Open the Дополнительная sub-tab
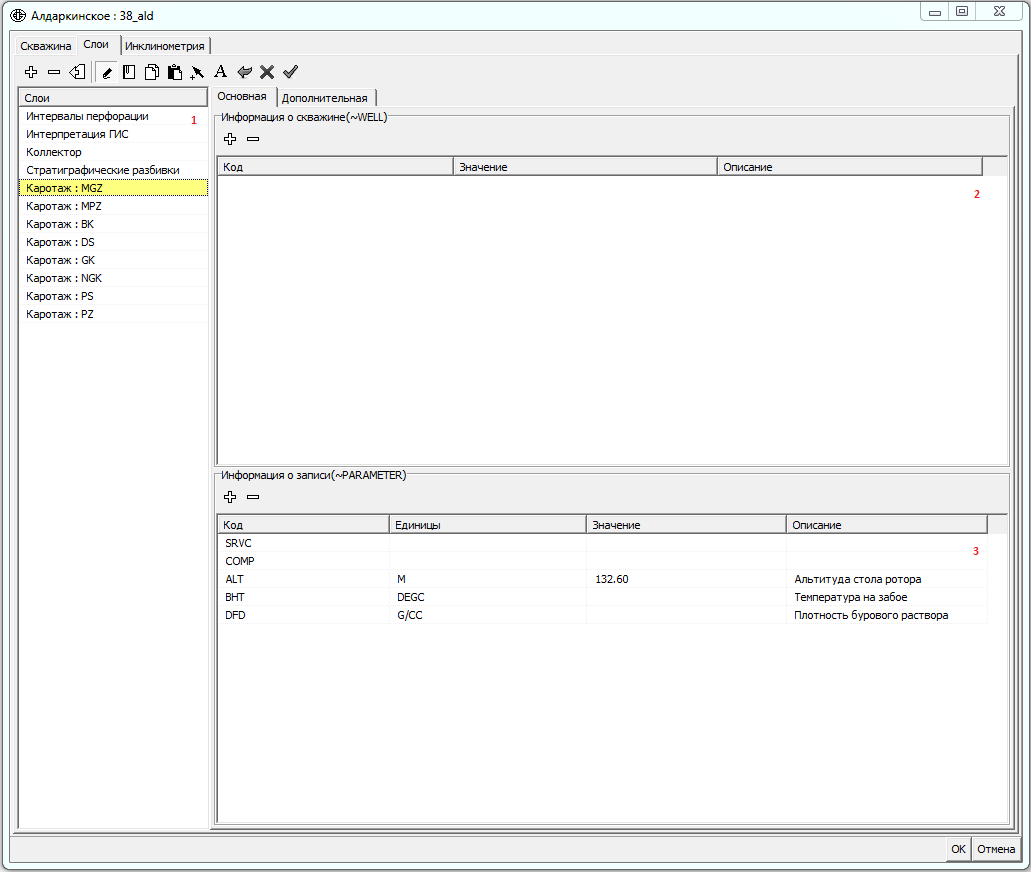1031x872 pixels. pyautogui.click(x=325, y=98)
